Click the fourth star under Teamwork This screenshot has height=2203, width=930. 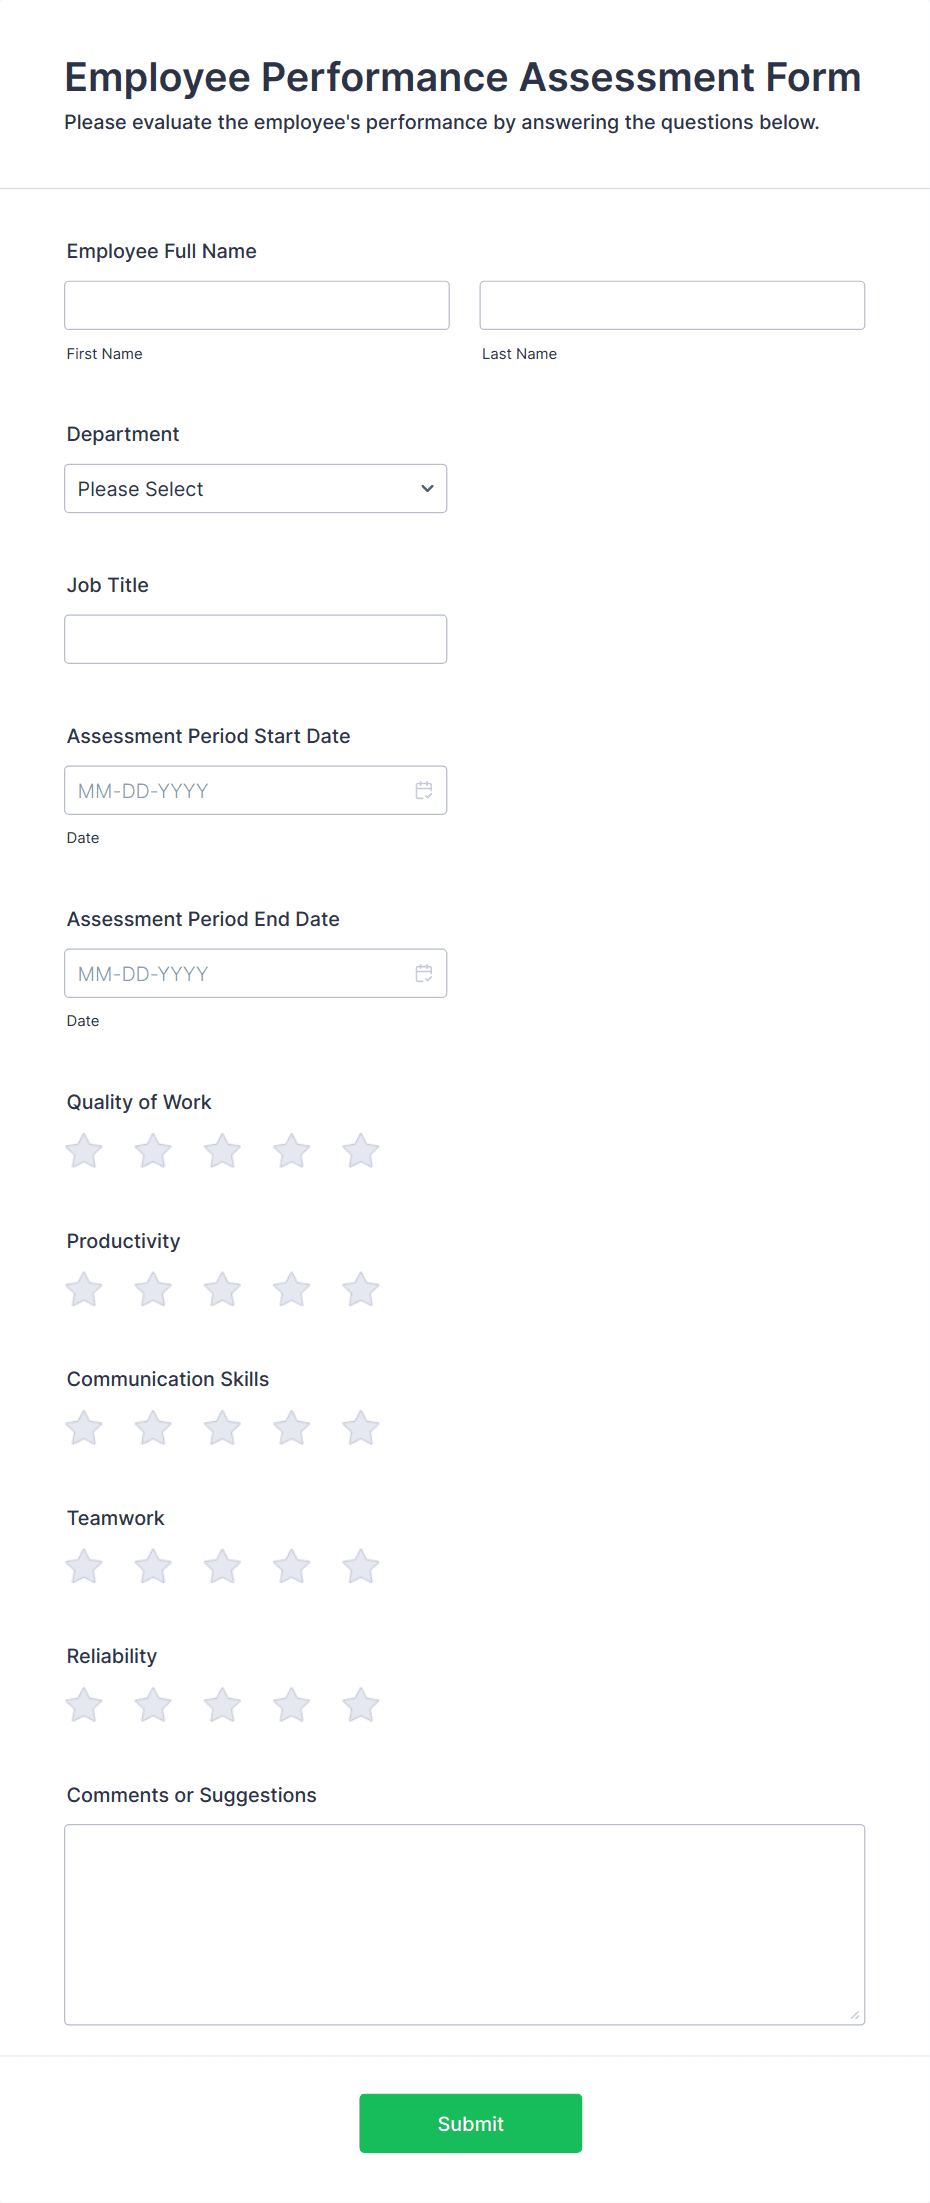(291, 1566)
